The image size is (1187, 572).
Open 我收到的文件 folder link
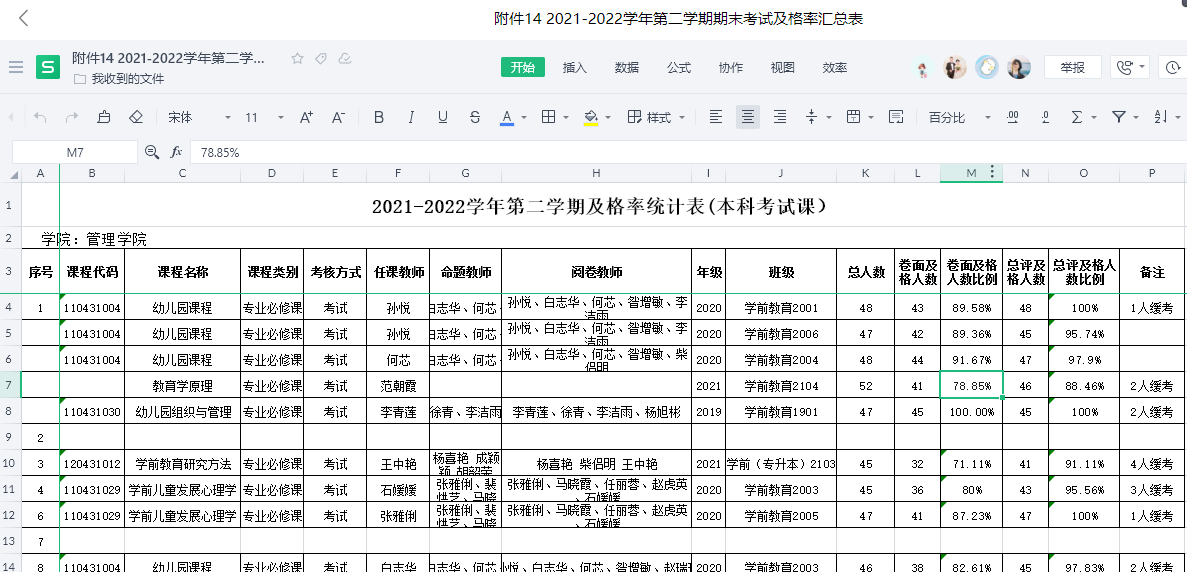(x=118, y=79)
